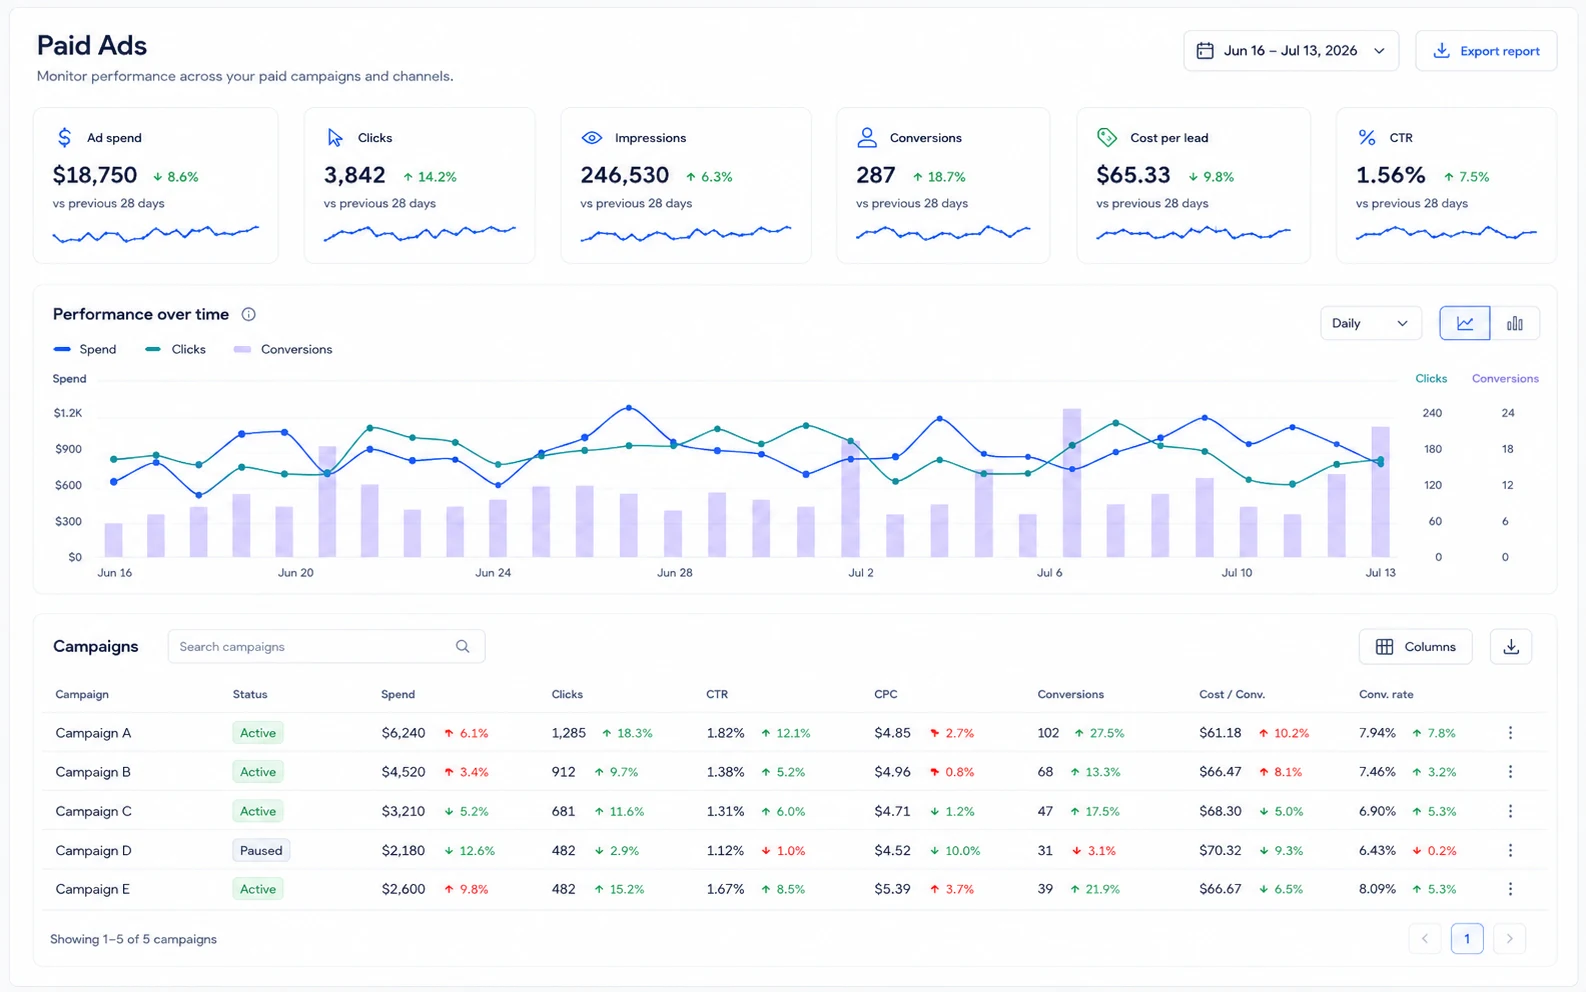Click the Ad spend sparkline chart

(x=155, y=234)
